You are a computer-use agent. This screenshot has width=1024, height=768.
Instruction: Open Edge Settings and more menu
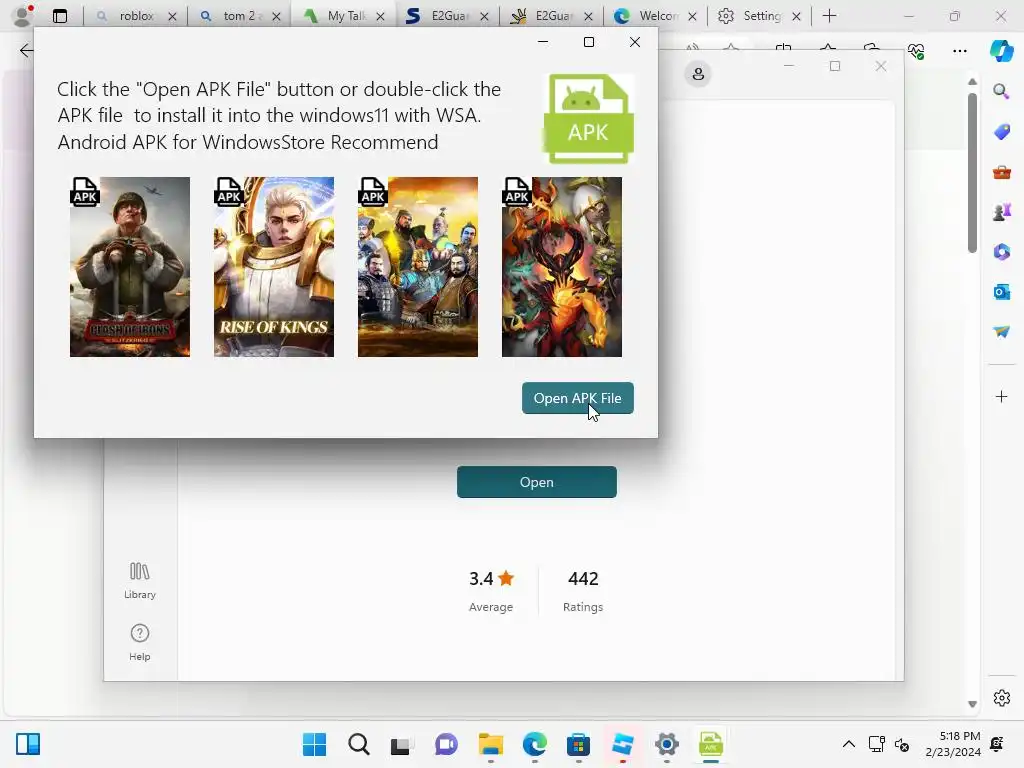coord(959,50)
